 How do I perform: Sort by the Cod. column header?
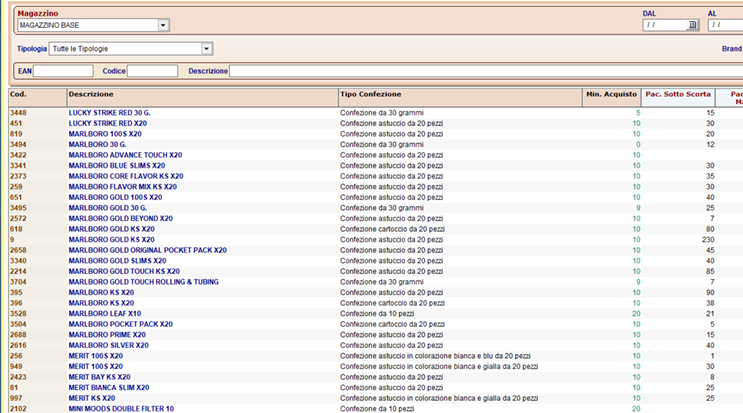38,98
